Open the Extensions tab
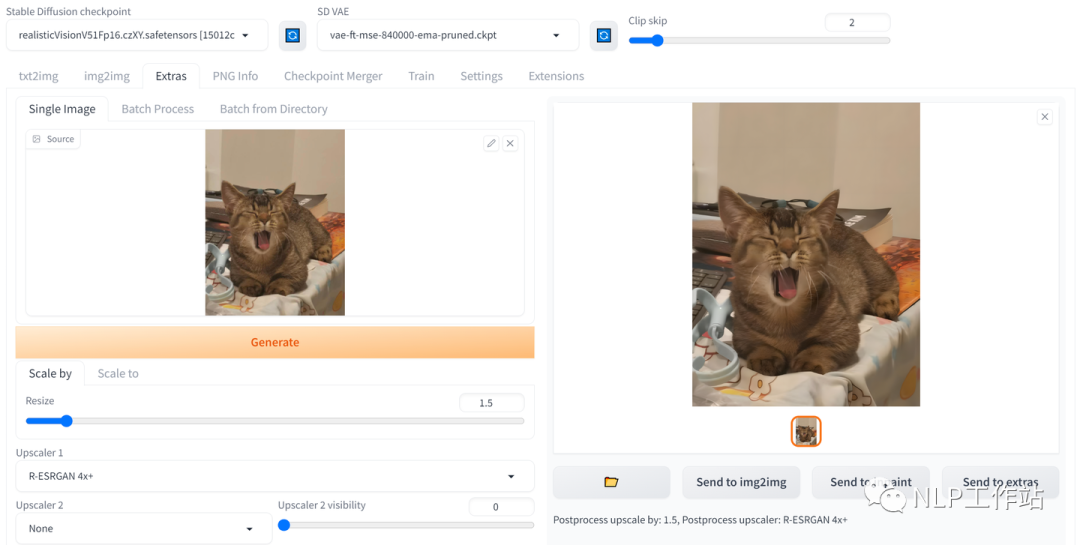The height and width of the screenshot is (545, 1080). click(x=557, y=76)
